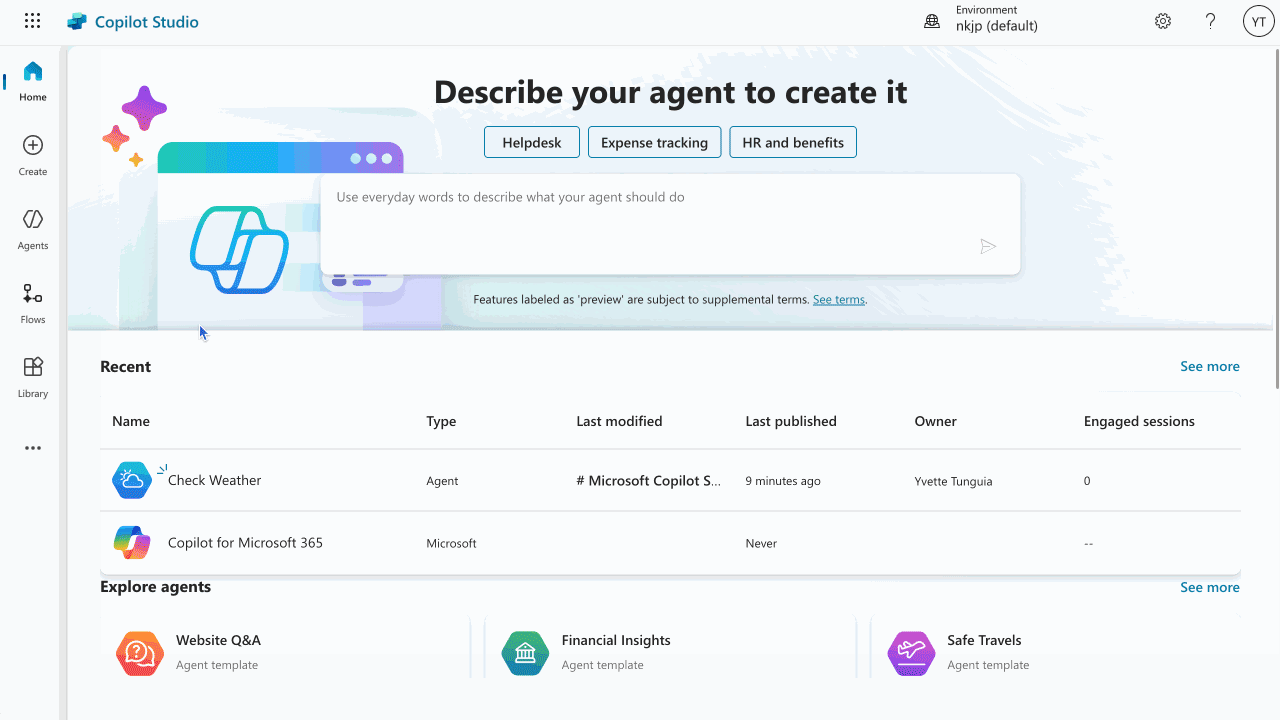Click the '# Microsoft Copilot S...' modified cell

[x=649, y=481]
